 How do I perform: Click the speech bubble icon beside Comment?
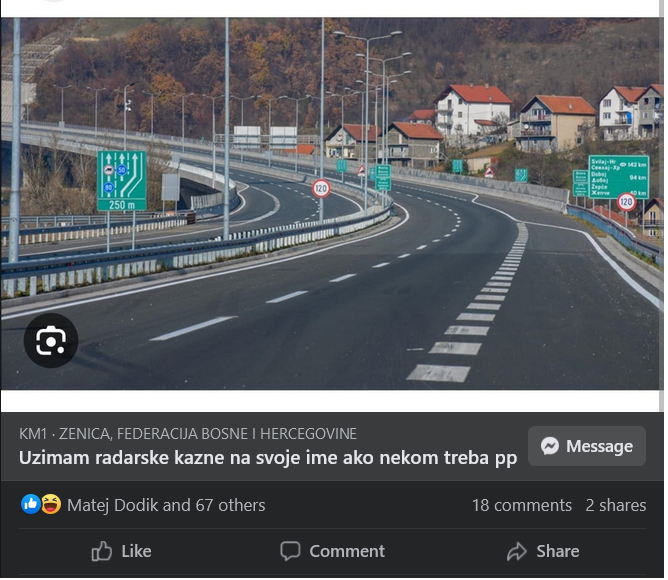291,552
